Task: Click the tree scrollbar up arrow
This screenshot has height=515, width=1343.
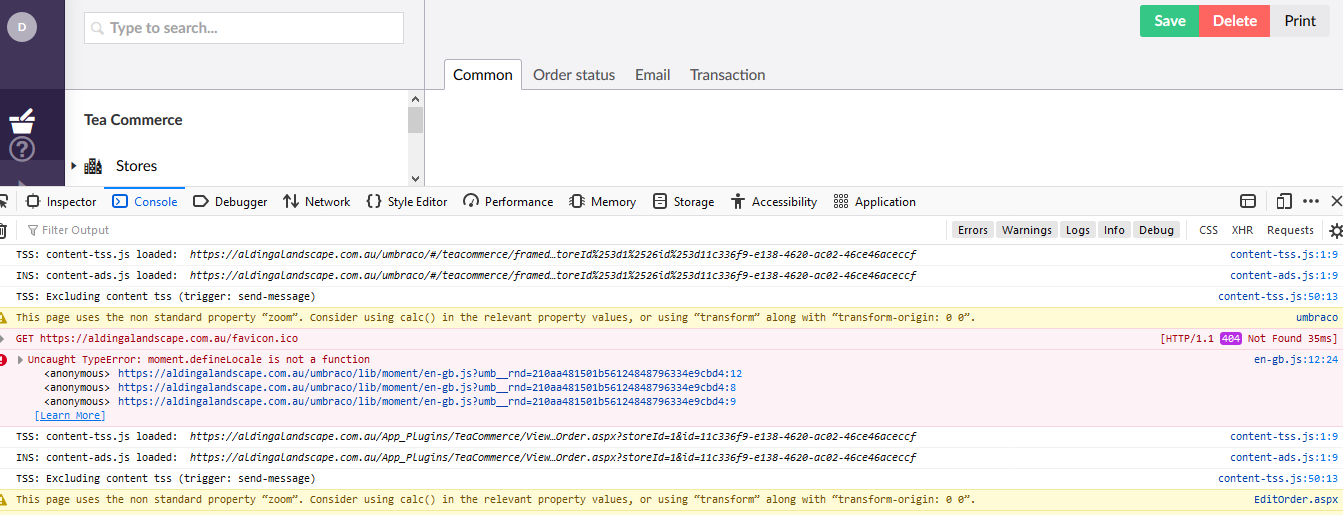Action: click(416, 98)
